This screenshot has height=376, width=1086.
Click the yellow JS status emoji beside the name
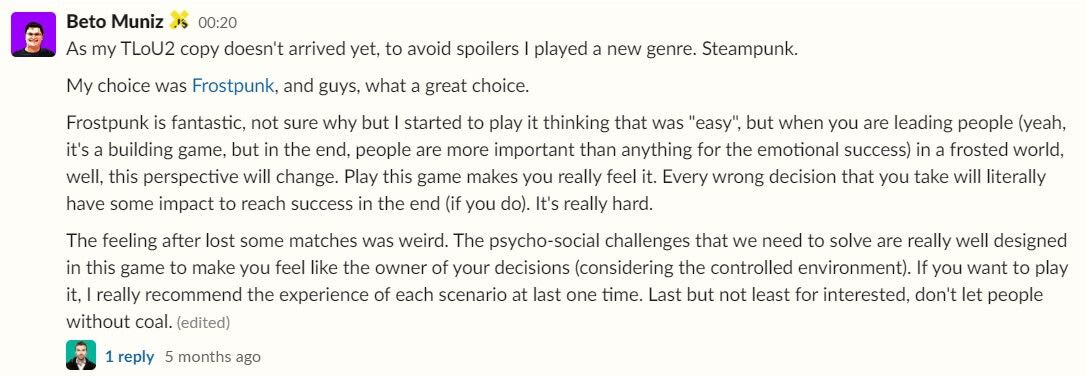(179, 21)
